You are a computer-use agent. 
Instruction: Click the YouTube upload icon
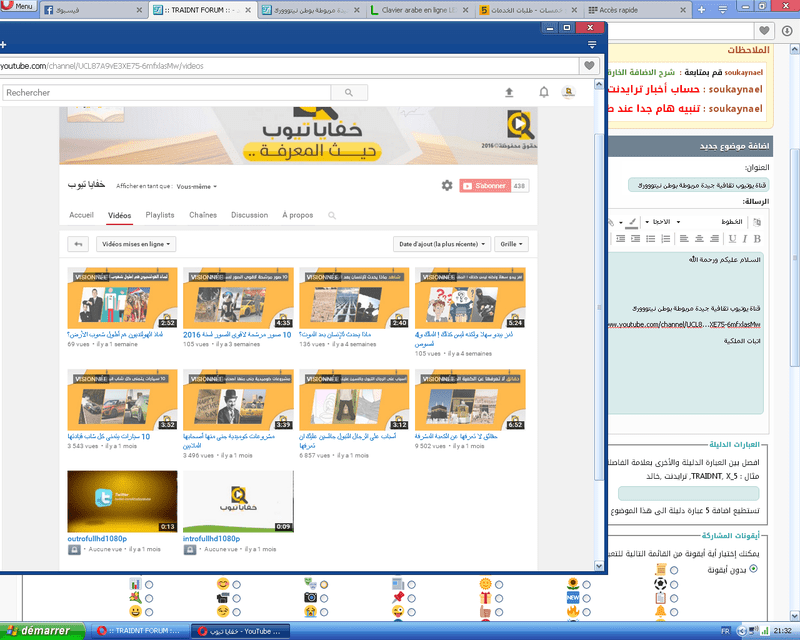[x=509, y=92]
